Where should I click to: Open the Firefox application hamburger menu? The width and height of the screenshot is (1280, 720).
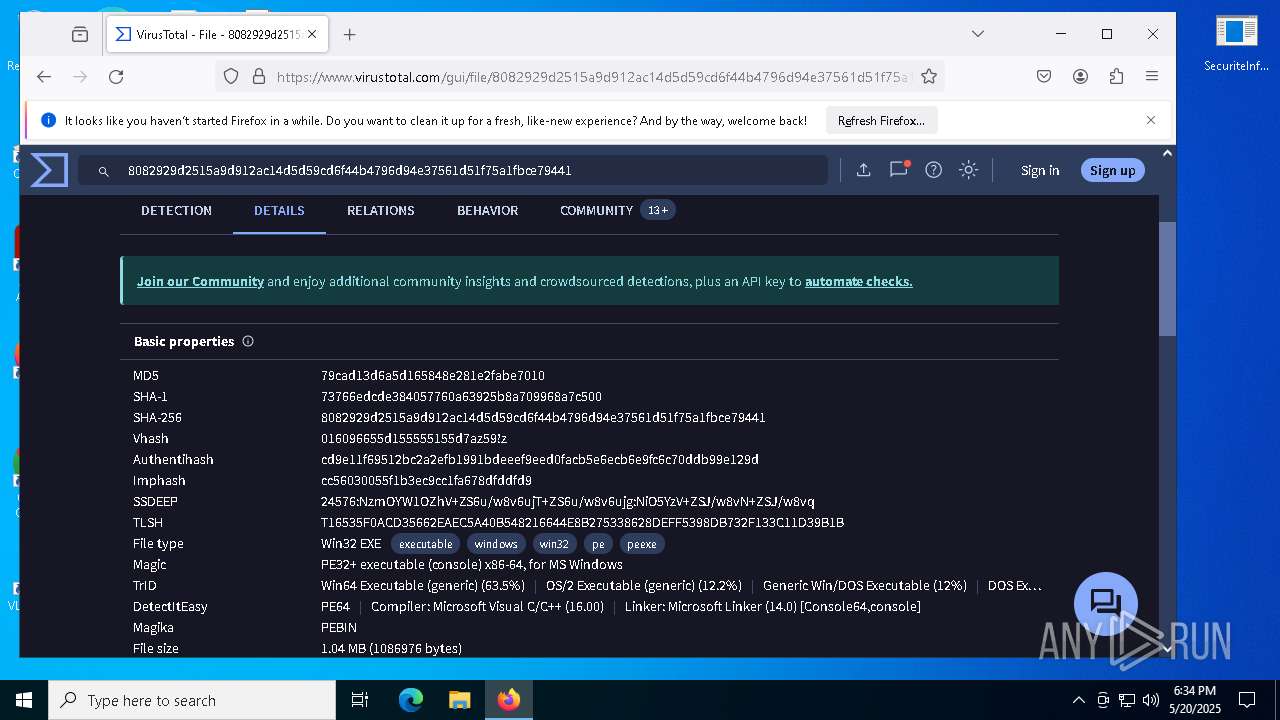1152,76
